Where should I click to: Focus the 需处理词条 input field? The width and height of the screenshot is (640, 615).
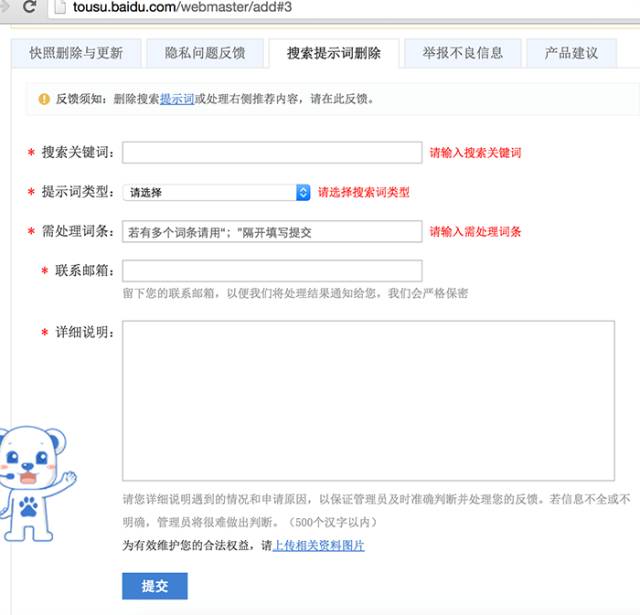(272, 232)
